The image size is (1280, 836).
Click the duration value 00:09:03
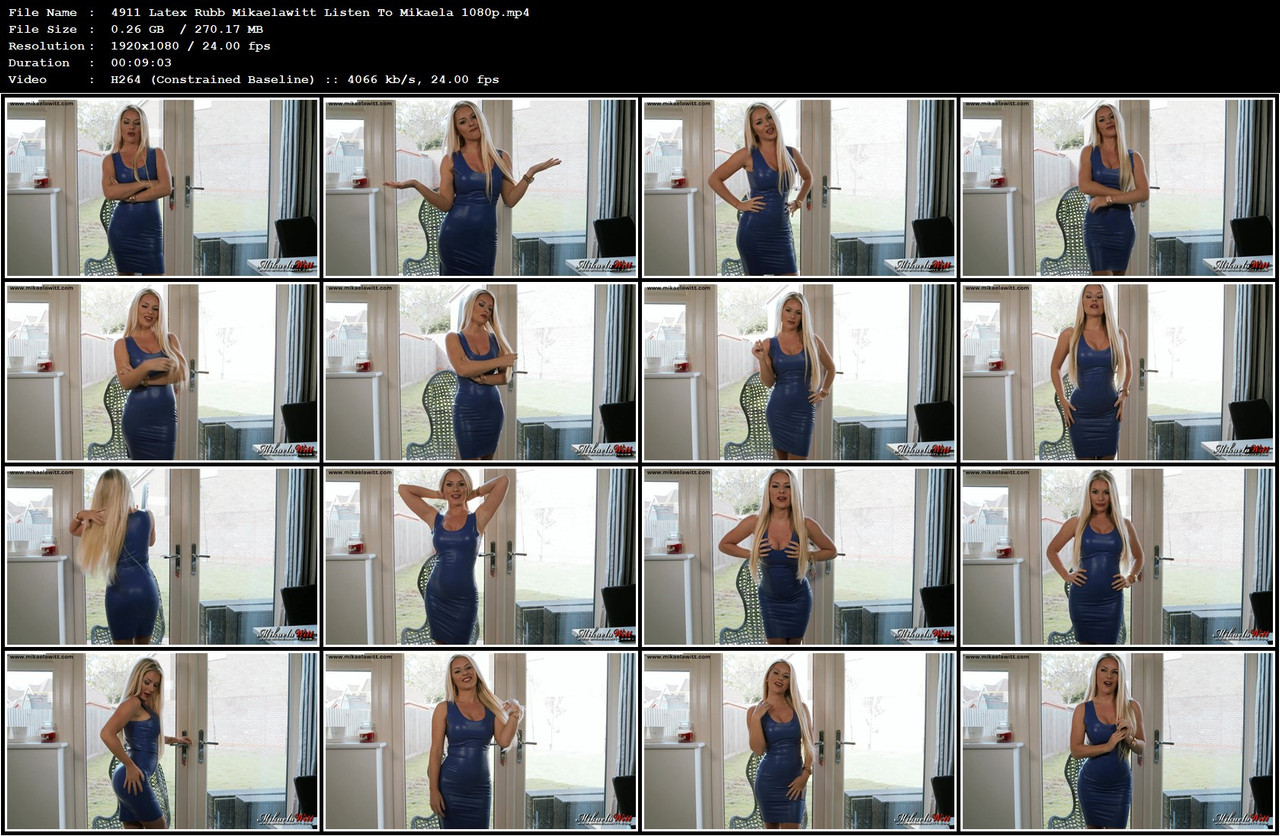[141, 63]
